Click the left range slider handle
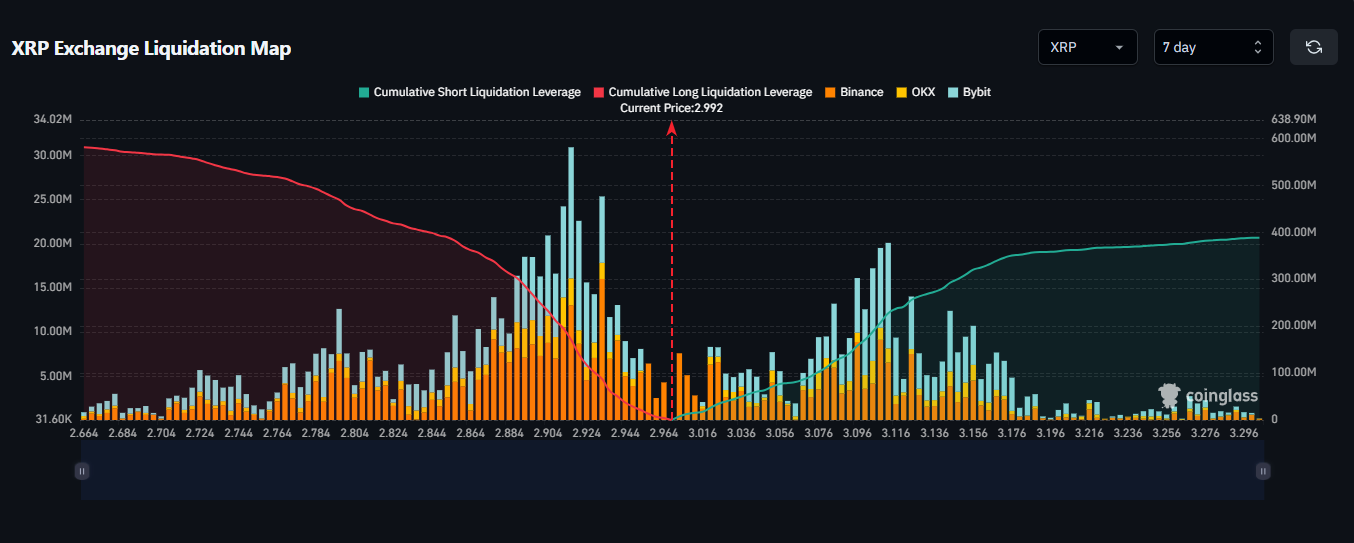This screenshot has height=543, width=1354. 82,470
